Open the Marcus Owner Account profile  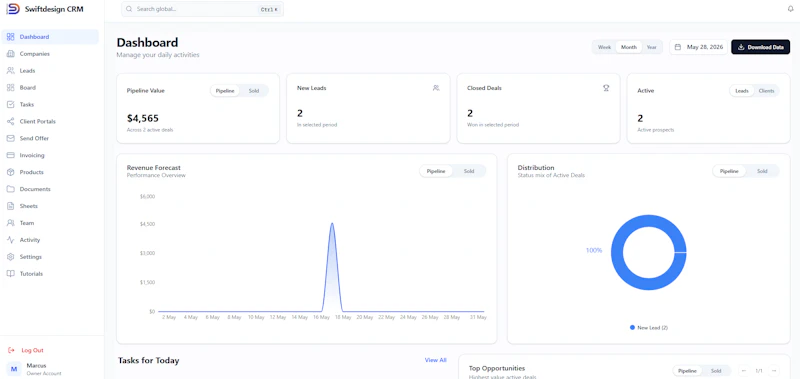pos(51,369)
